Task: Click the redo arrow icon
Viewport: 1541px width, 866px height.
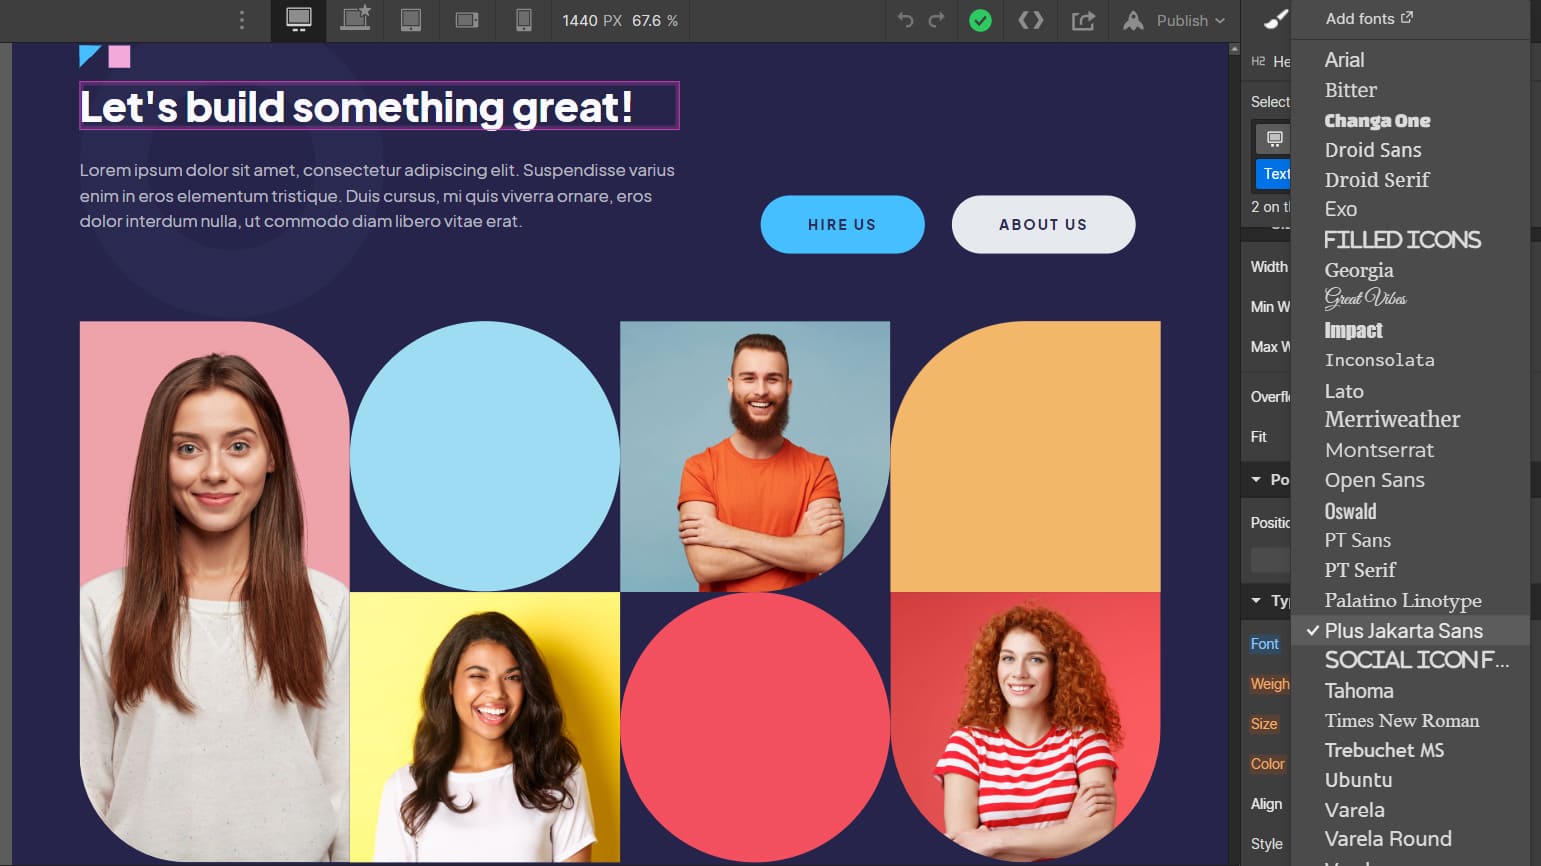Action: (938, 20)
